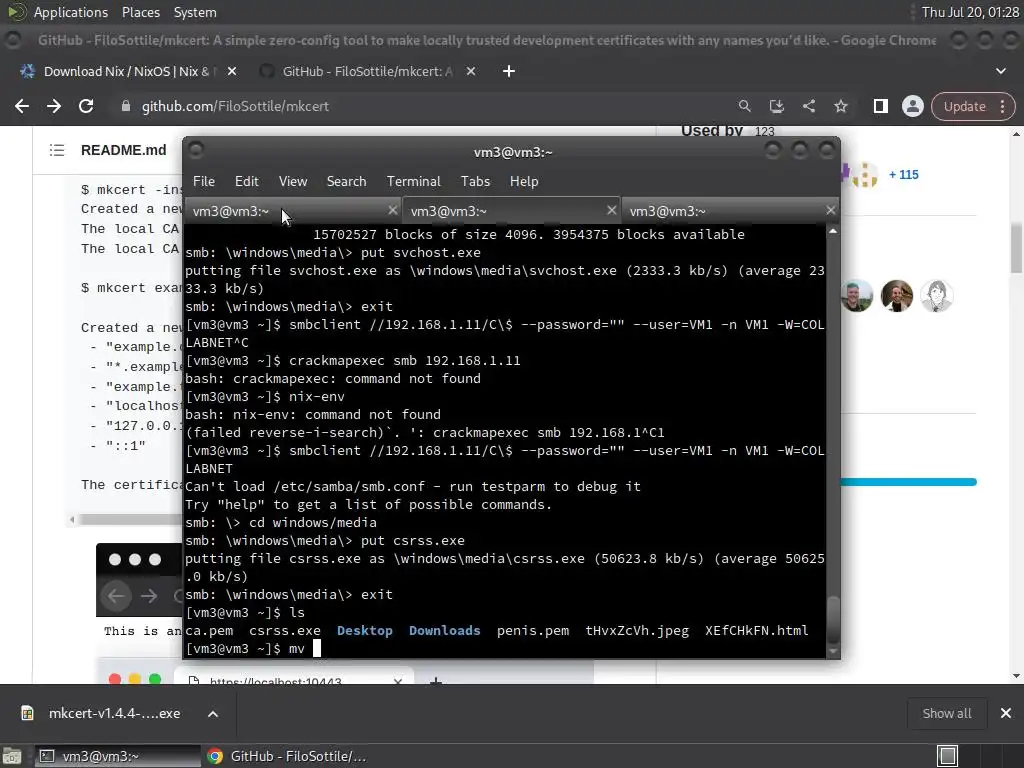Open Places menu in top panel
Screen dimensions: 1024x768
(x=140, y=12)
